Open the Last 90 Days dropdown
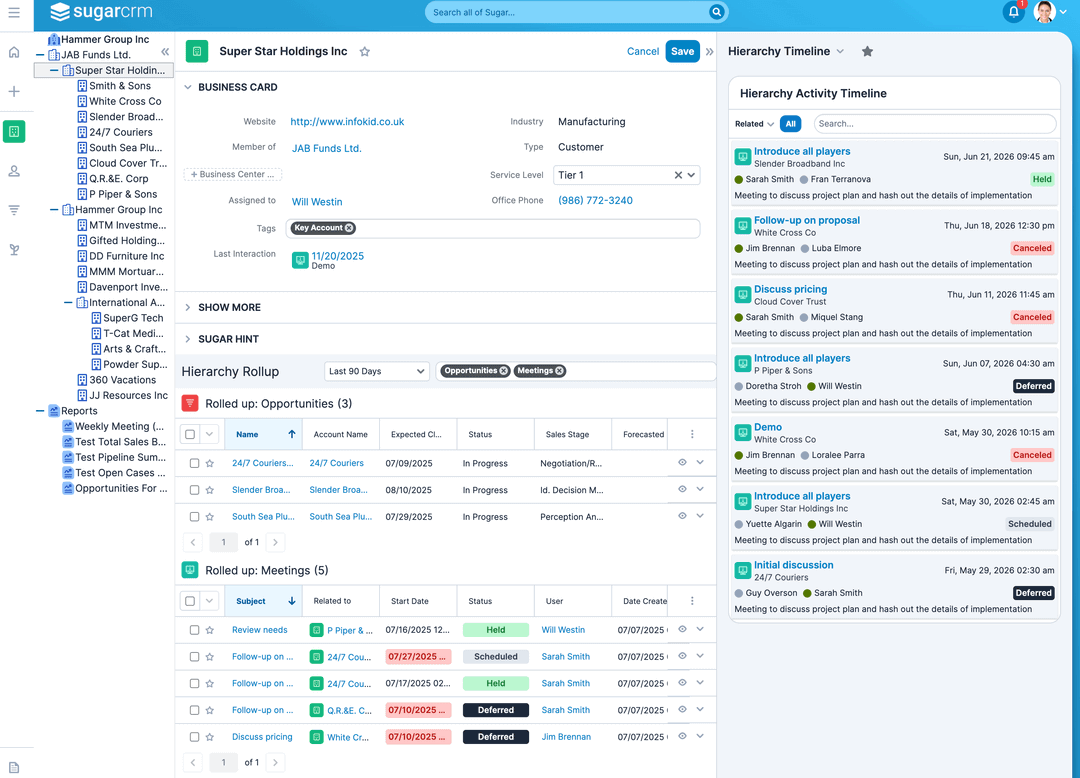This screenshot has height=778, width=1080. [377, 371]
